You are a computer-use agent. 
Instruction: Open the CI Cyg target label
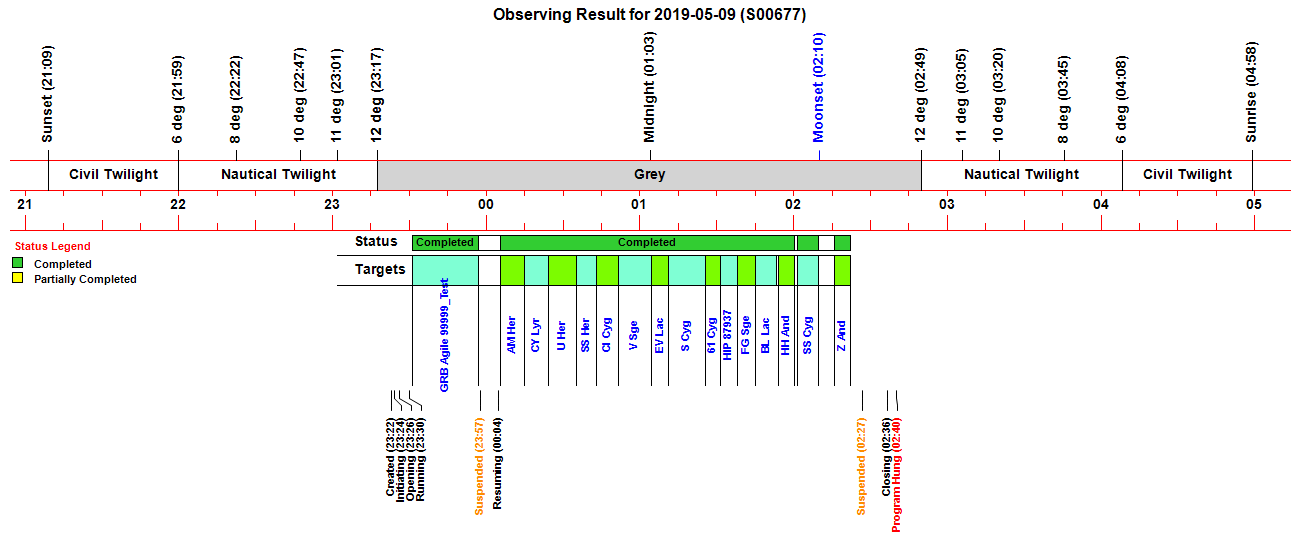[607, 335]
